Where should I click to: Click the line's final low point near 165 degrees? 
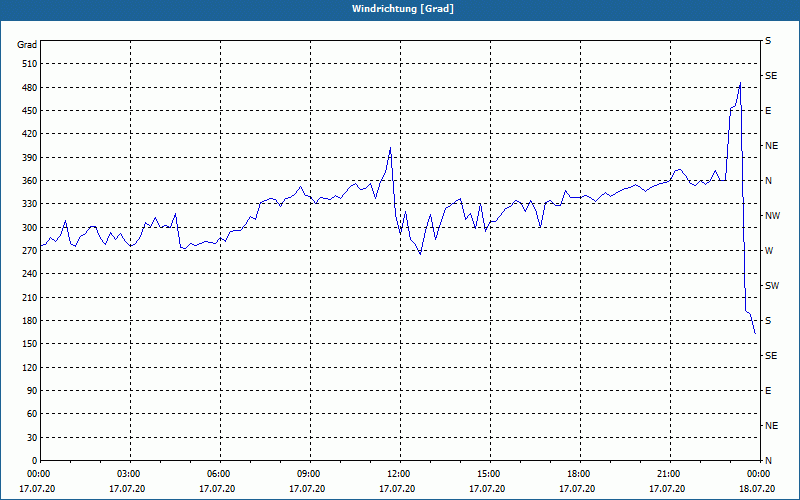coord(755,333)
